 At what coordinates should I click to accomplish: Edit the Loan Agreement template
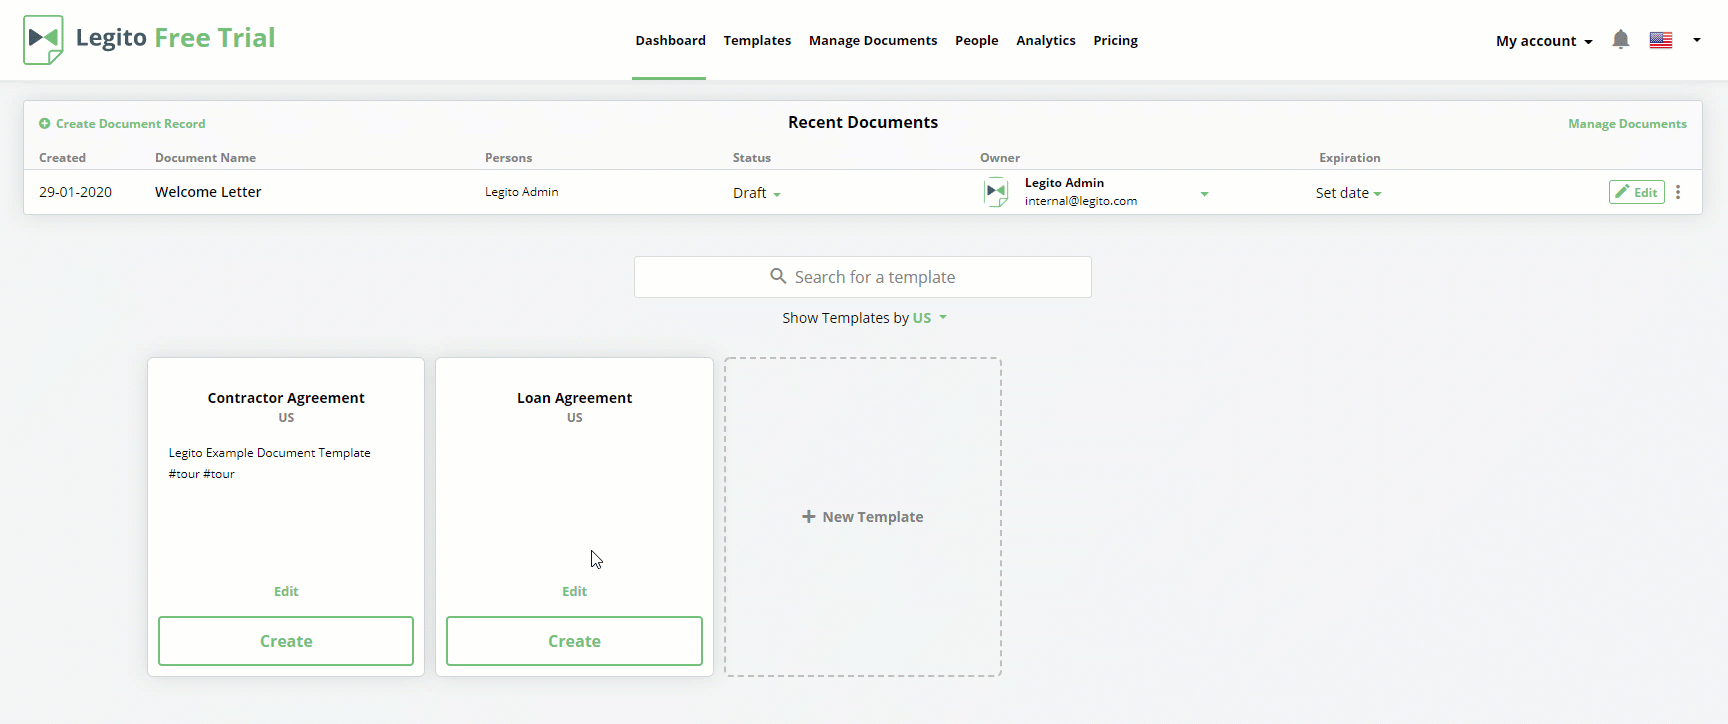click(574, 592)
